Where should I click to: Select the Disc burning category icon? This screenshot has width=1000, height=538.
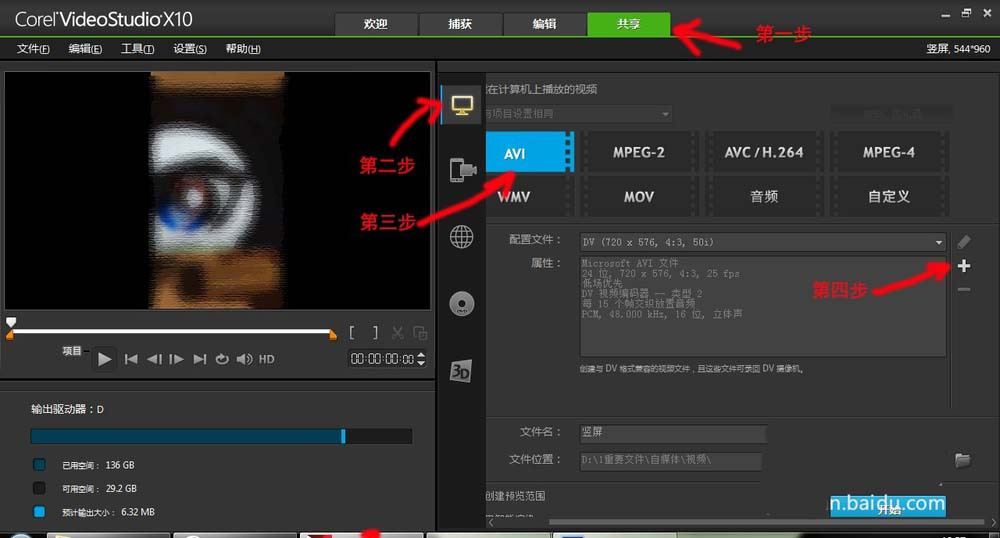(462, 303)
